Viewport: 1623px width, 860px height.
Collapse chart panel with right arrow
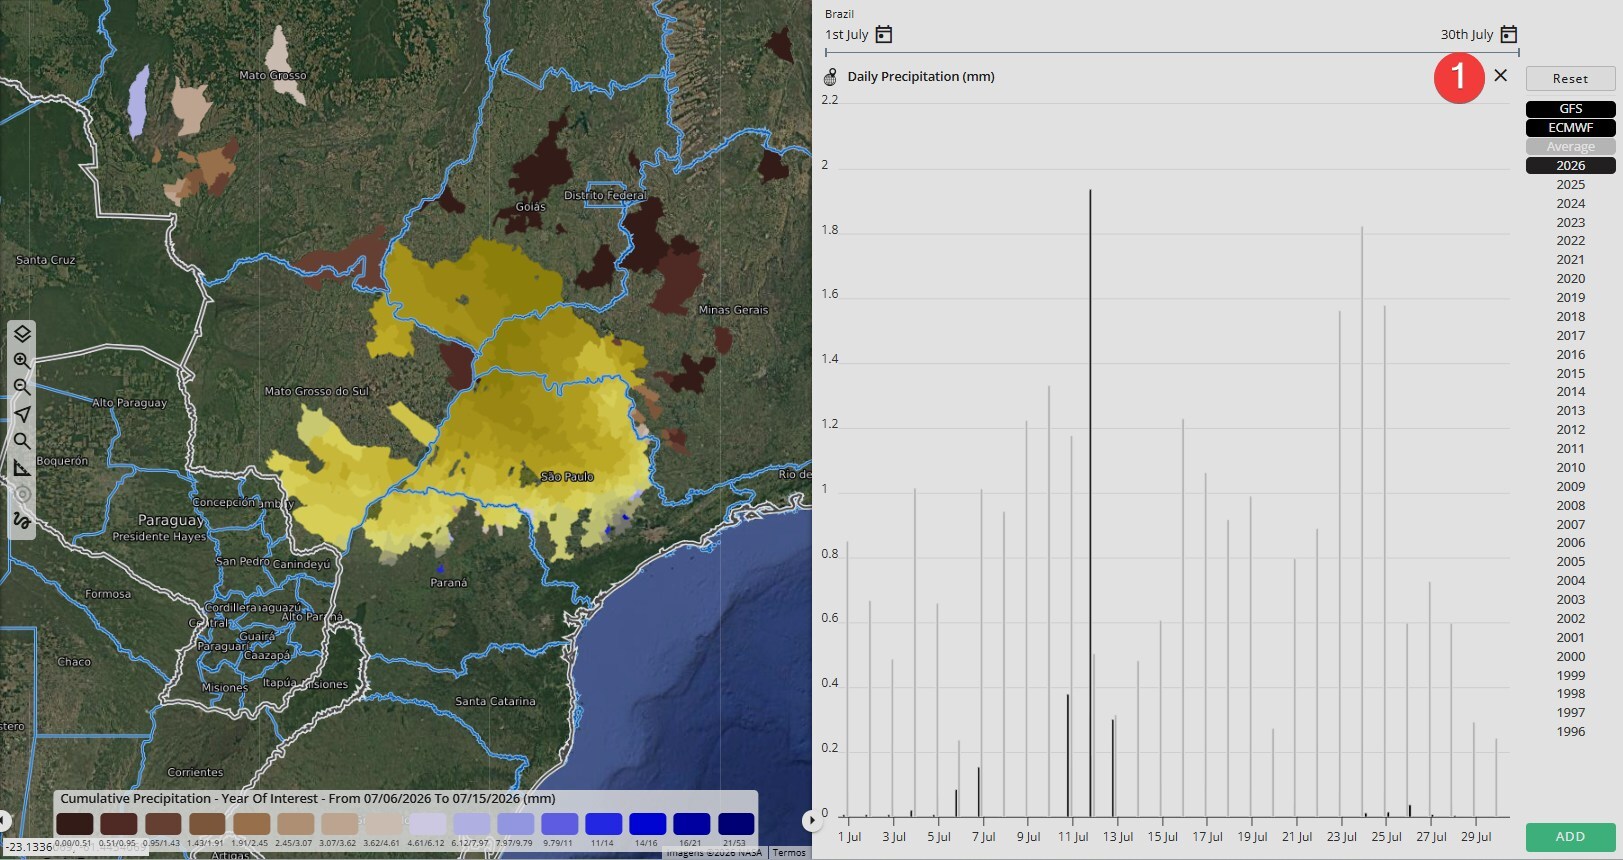[x=811, y=820]
